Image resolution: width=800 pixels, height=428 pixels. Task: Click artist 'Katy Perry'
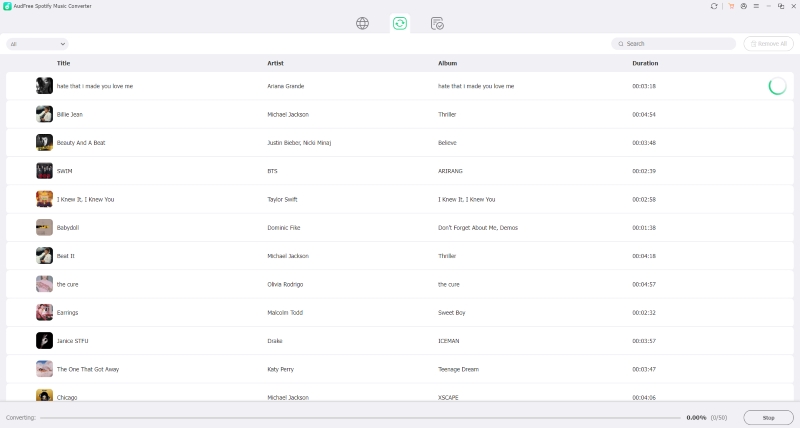click(x=281, y=369)
